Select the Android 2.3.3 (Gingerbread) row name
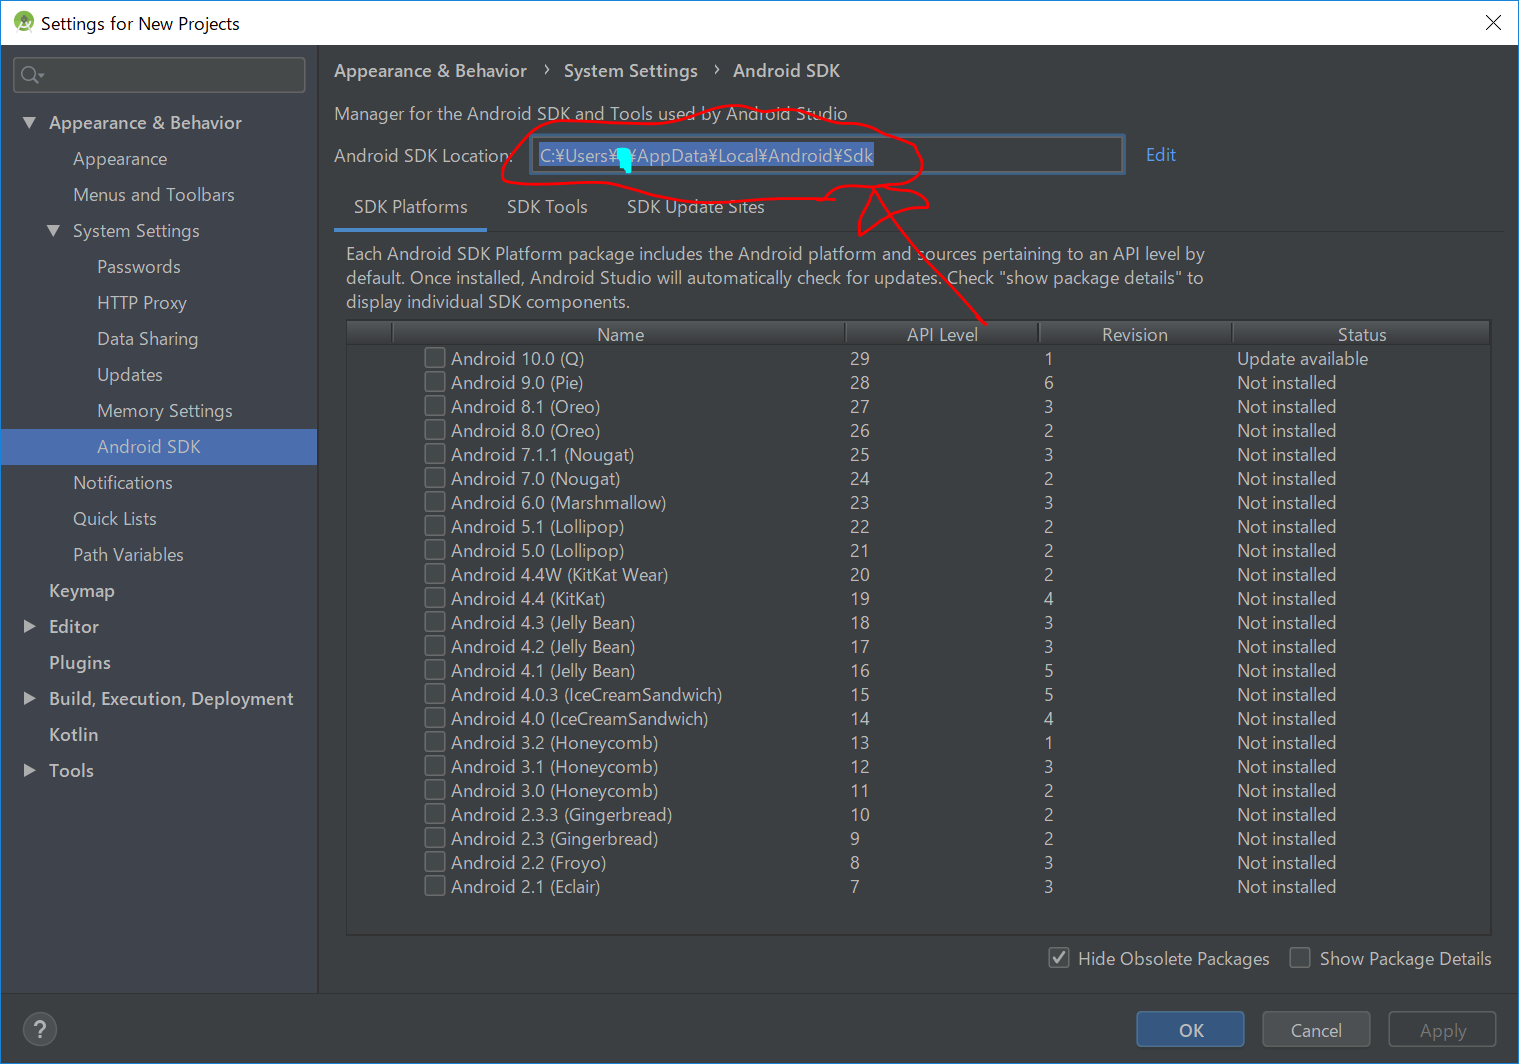The image size is (1519, 1064). [x=561, y=815]
